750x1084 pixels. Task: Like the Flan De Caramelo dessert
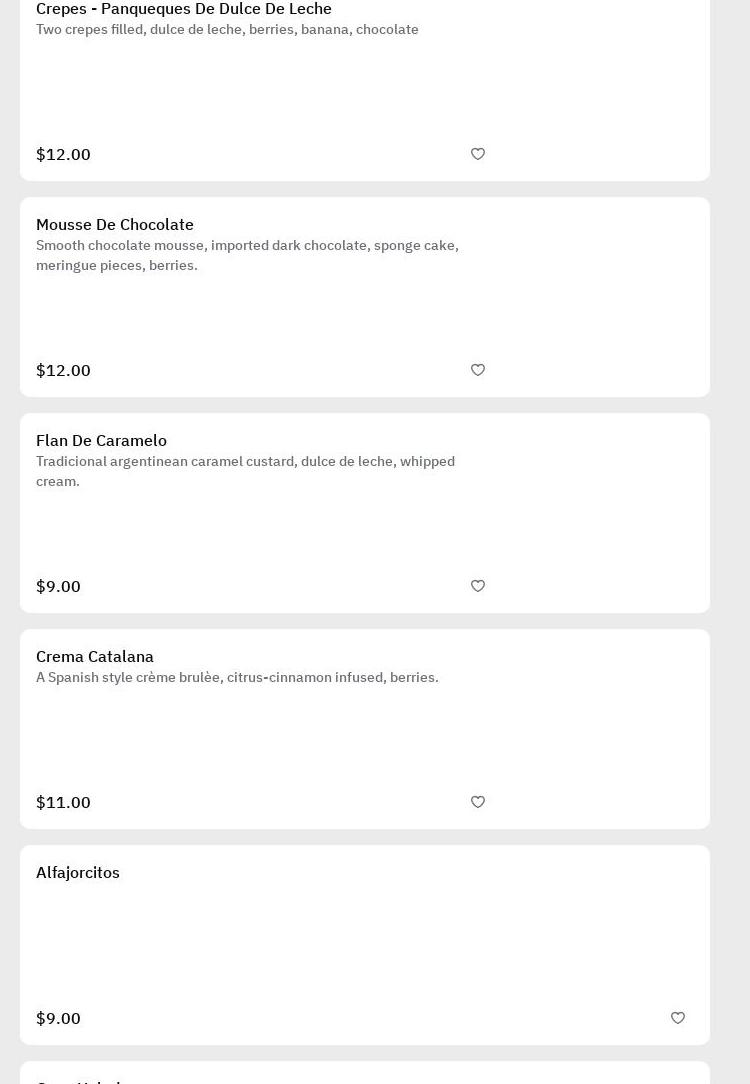click(x=478, y=586)
